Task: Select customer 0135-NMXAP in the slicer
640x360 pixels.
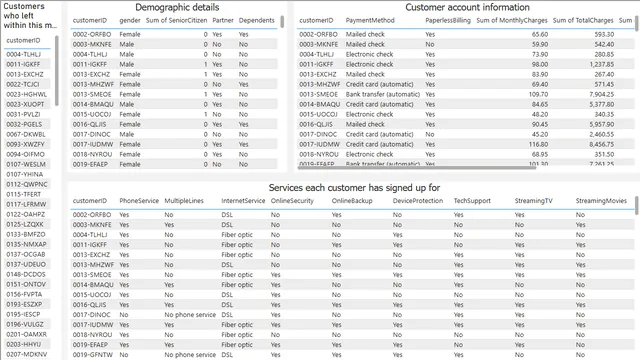Action: (27, 244)
